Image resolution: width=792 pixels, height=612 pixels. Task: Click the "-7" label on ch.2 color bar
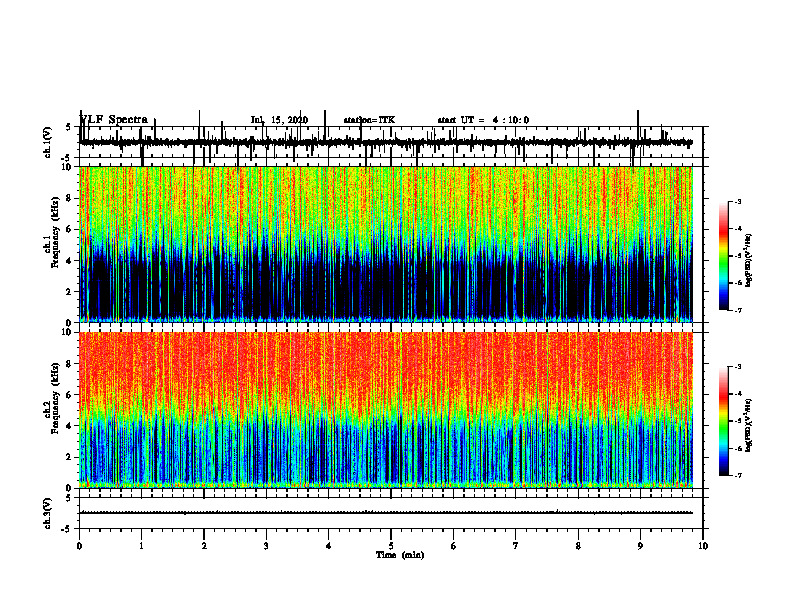click(x=737, y=475)
